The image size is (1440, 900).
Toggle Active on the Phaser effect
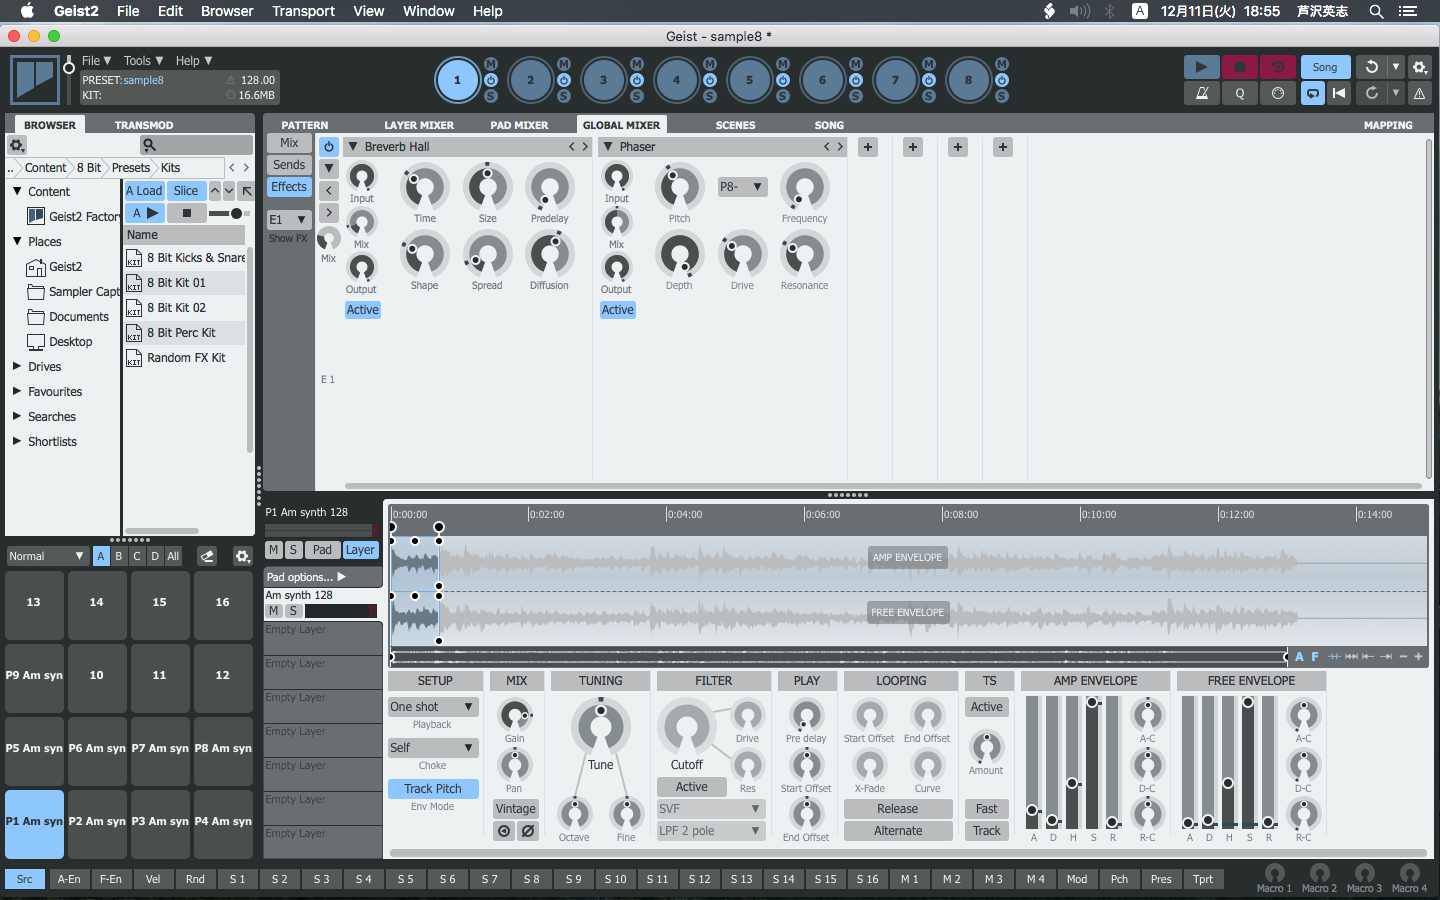click(618, 310)
